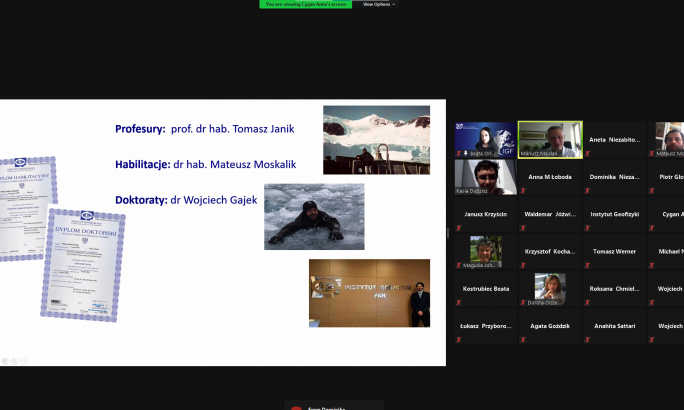Click muted microphone icon on Michael's tile
Screen dimensions: 684x410
[x=652, y=265]
